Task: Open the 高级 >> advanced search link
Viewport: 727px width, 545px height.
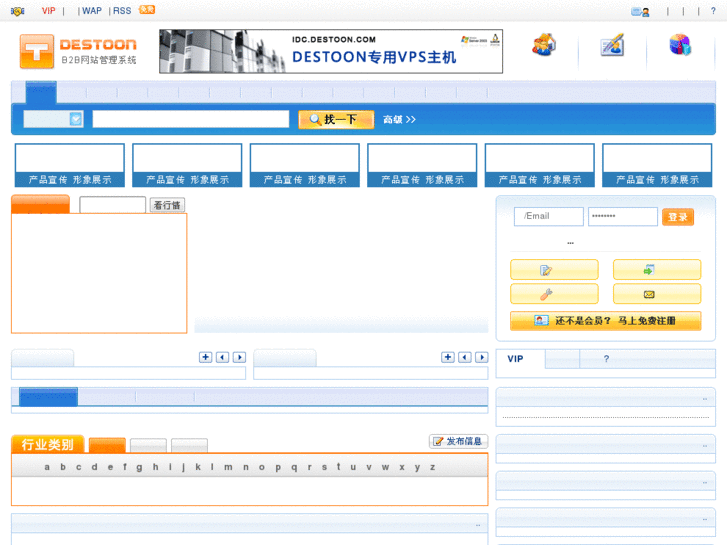Action: 399,120
